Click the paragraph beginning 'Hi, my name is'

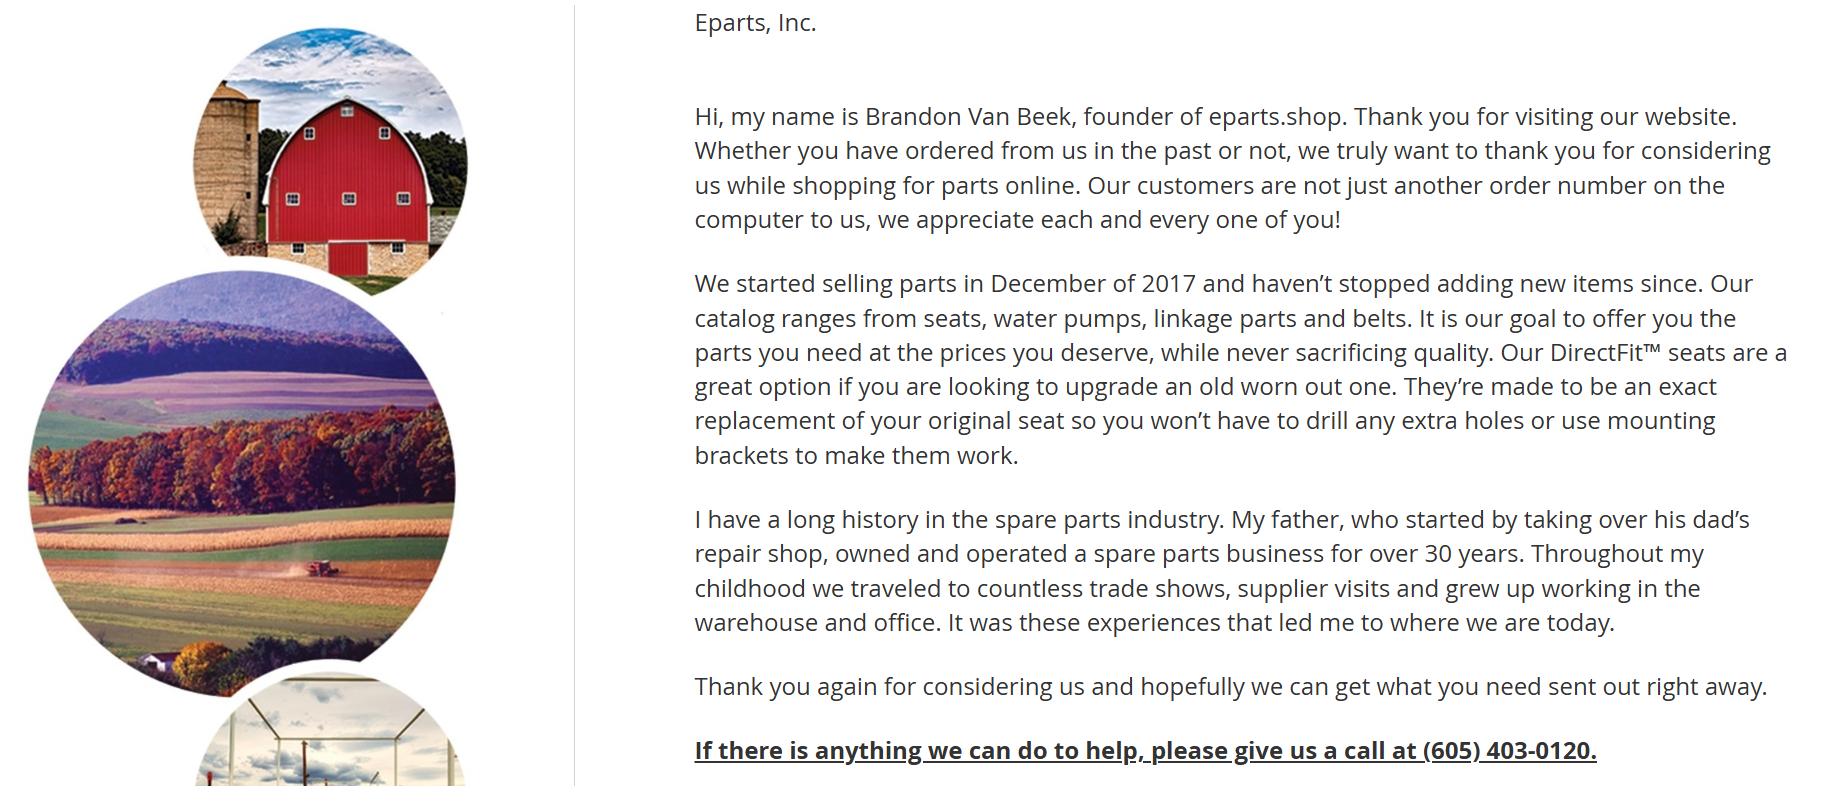pos(1233,168)
